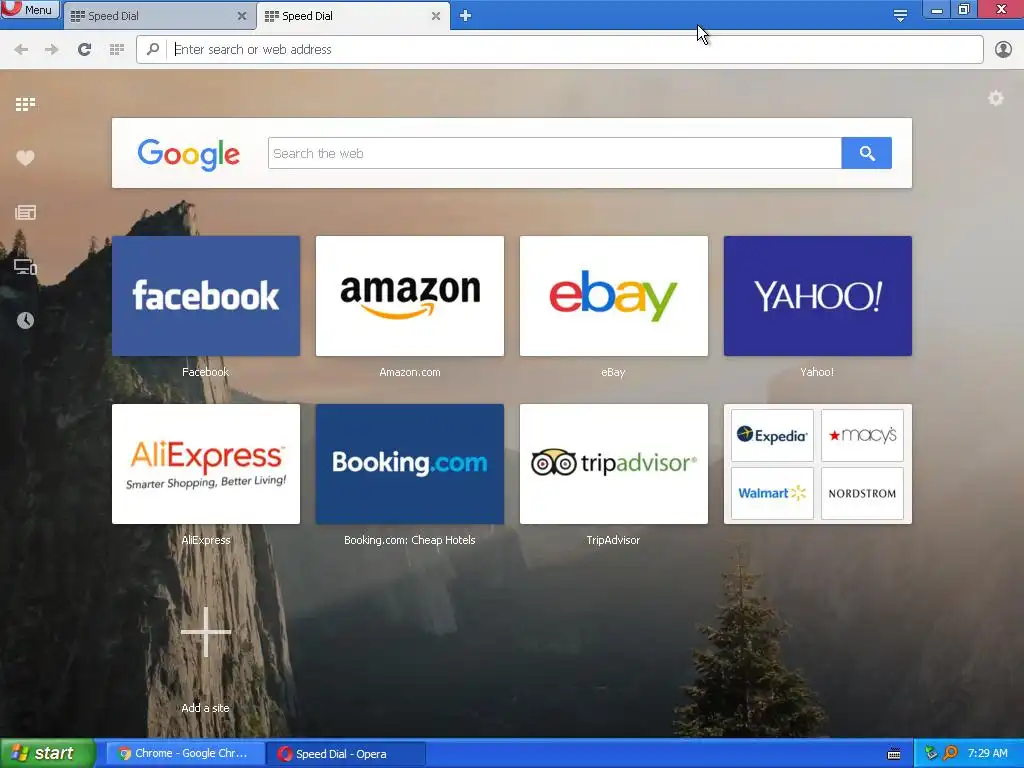Click the AliExpress label text
1024x768 pixels.
[206, 540]
